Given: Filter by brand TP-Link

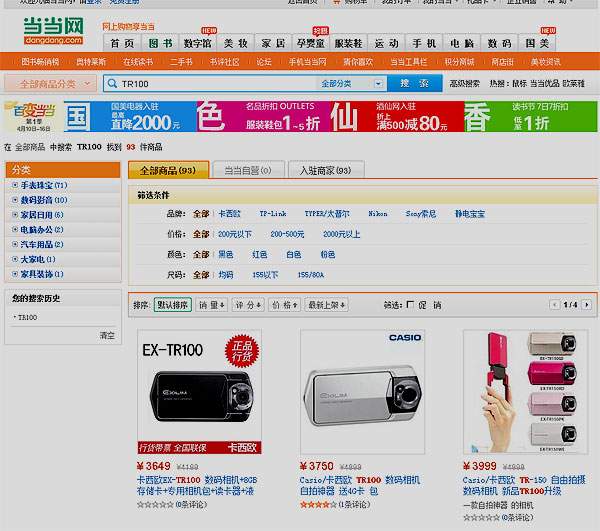Looking at the screenshot, I should click(273, 213).
